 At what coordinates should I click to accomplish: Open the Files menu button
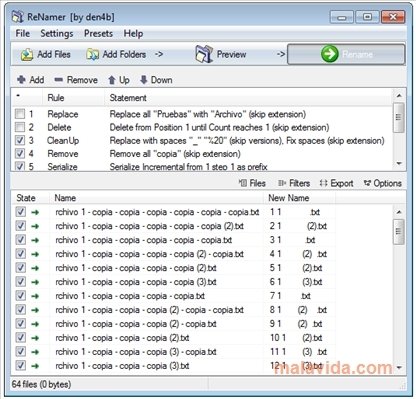(252, 183)
